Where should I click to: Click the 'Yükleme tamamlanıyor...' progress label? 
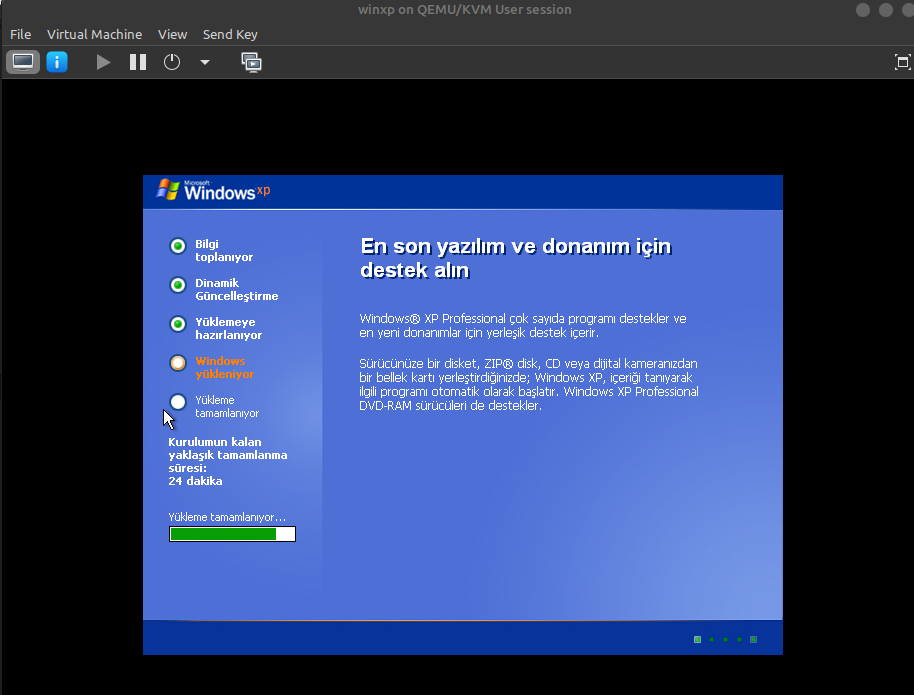[x=227, y=517]
